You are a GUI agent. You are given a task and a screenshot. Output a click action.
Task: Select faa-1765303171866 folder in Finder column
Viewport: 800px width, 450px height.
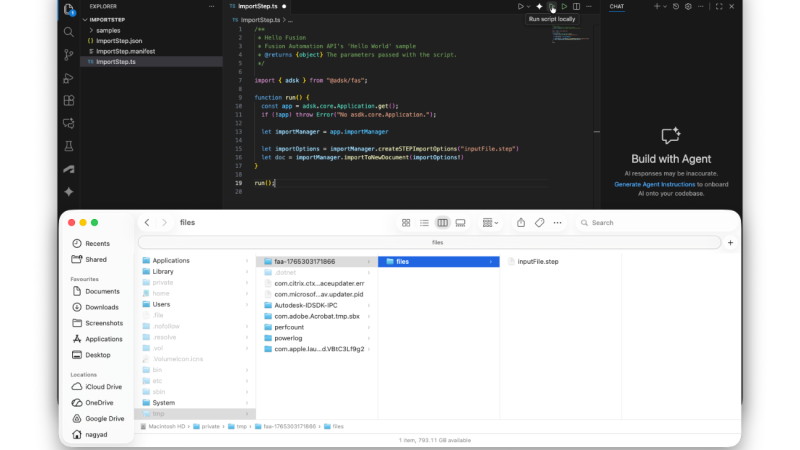tap(316, 261)
